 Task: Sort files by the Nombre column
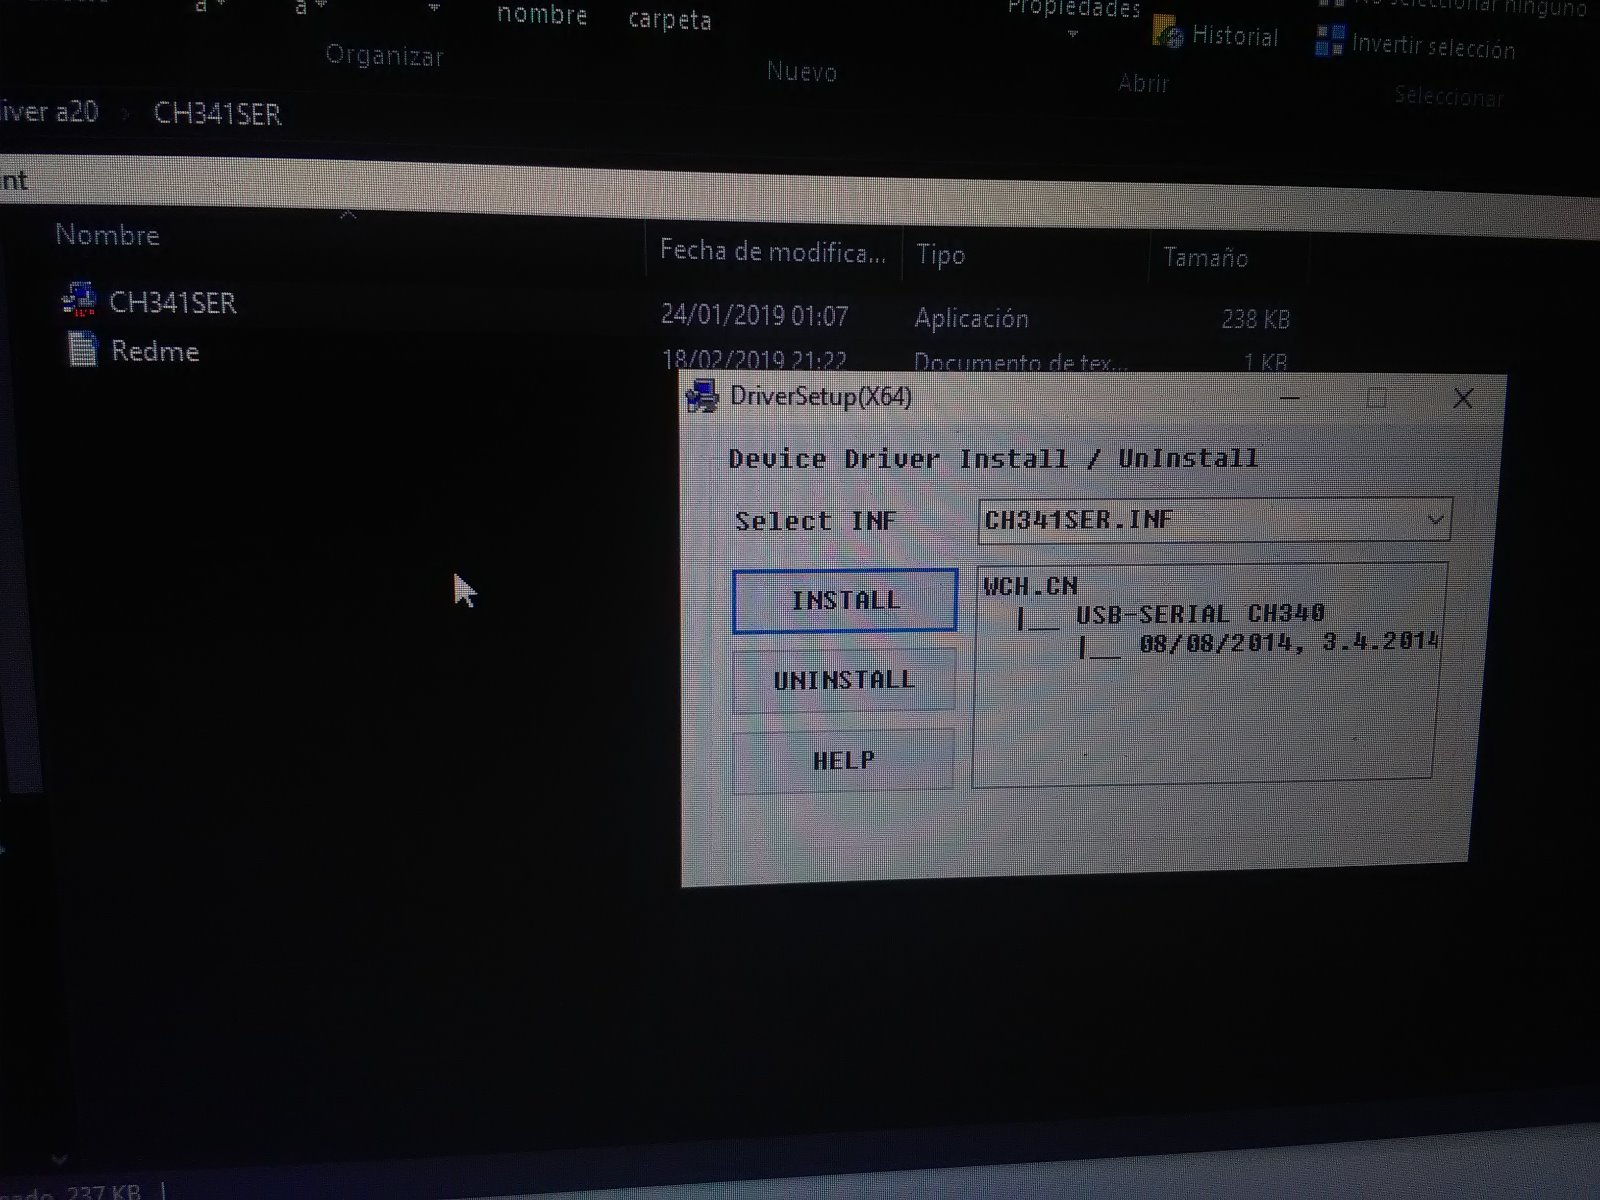[x=107, y=235]
